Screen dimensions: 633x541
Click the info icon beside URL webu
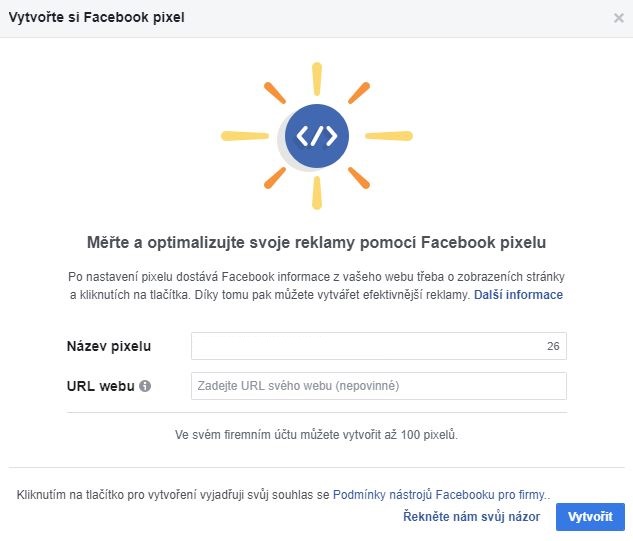(145, 386)
